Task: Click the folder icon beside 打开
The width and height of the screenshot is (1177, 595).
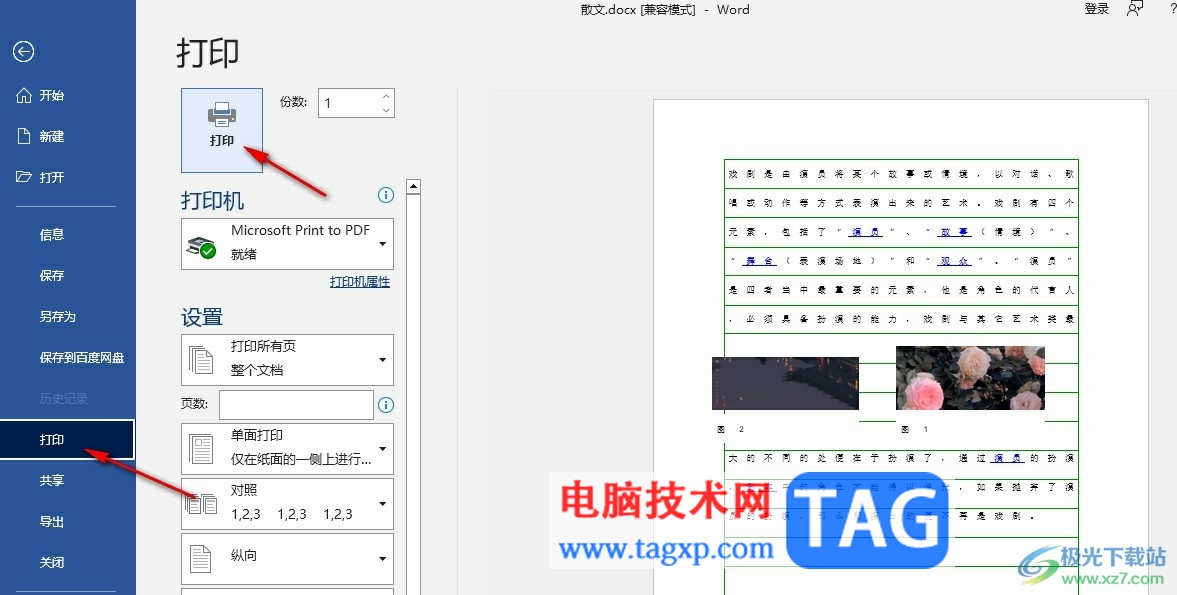Action: point(24,177)
